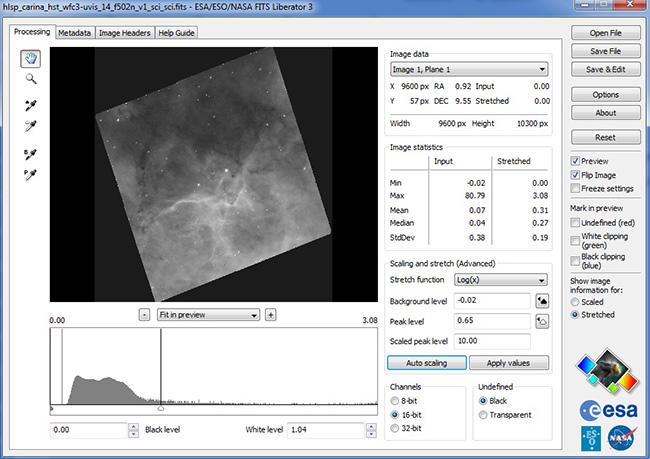The width and height of the screenshot is (650, 459).
Task: Click the white level histogram slider handle
Action: [x=161, y=408]
